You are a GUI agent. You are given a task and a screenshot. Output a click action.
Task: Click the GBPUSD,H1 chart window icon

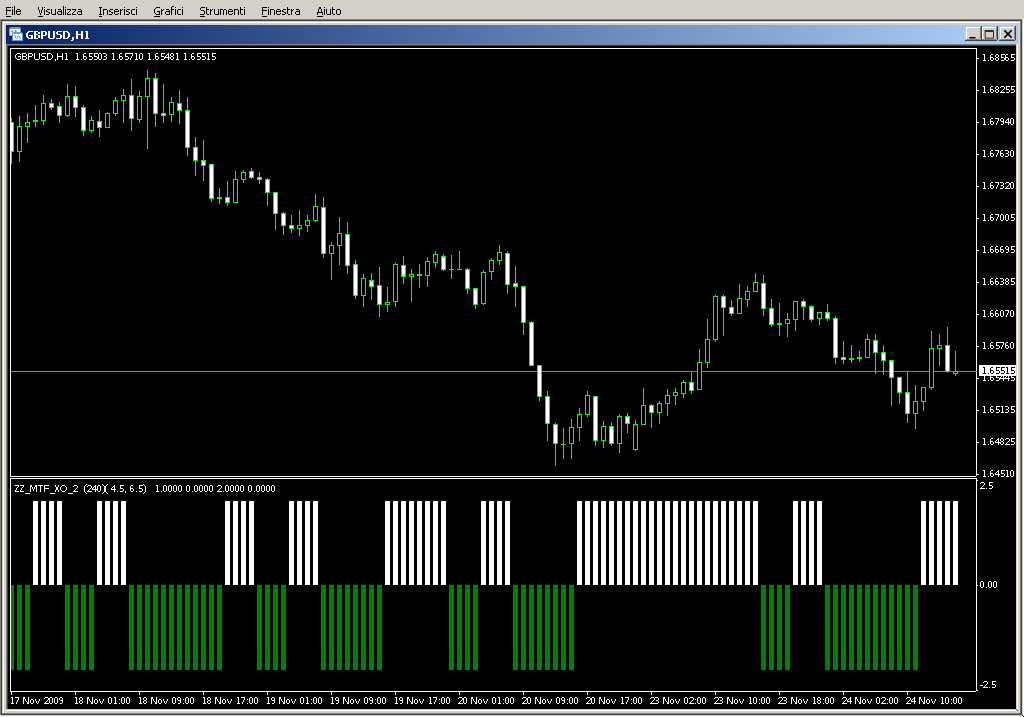[x=16, y=35]
